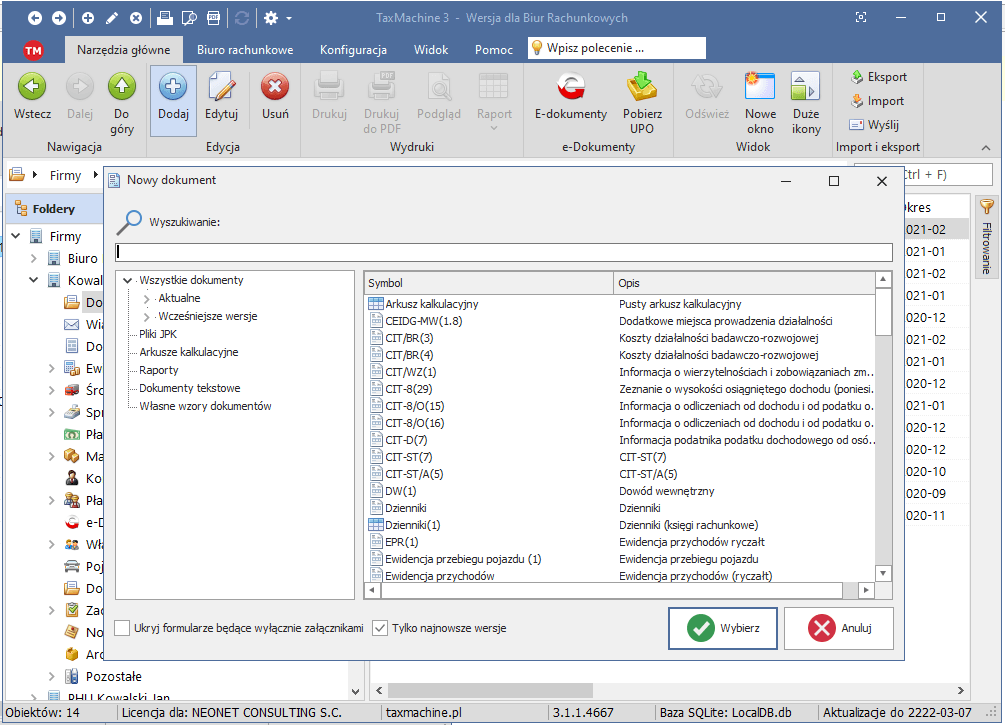This screenshot has height=725, width=1005.
Task: Open Nowe okno from the ribbon
Action: [x=760, y=88]
